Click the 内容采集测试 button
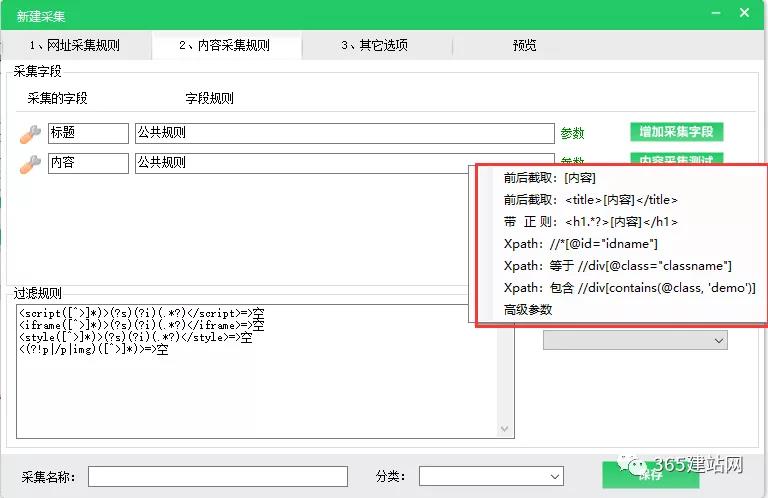The height and width of the screenshot is (498, 768). pos(676,159)
